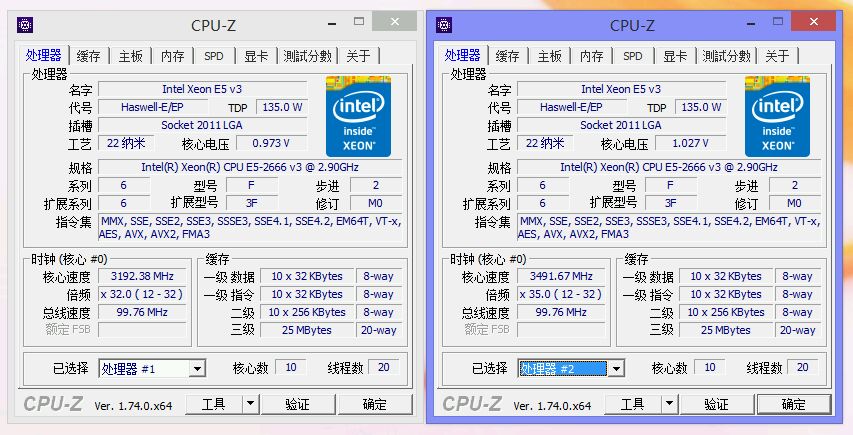Viewport: 853px width, 435px height.
Task: Click 确定 in the left window
Action: [x=375, y=404]
